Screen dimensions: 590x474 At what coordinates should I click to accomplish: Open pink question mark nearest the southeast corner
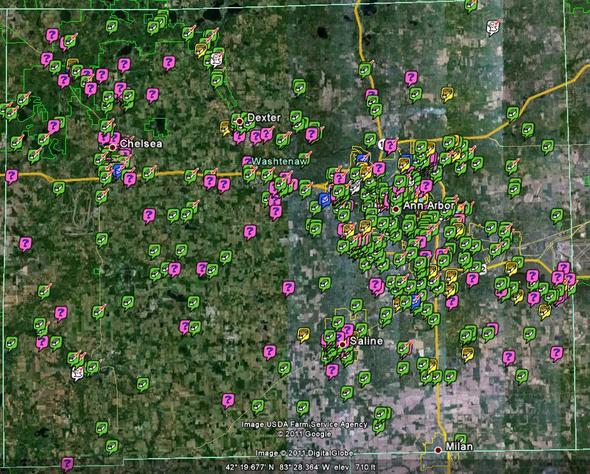[x=557, y=354]
